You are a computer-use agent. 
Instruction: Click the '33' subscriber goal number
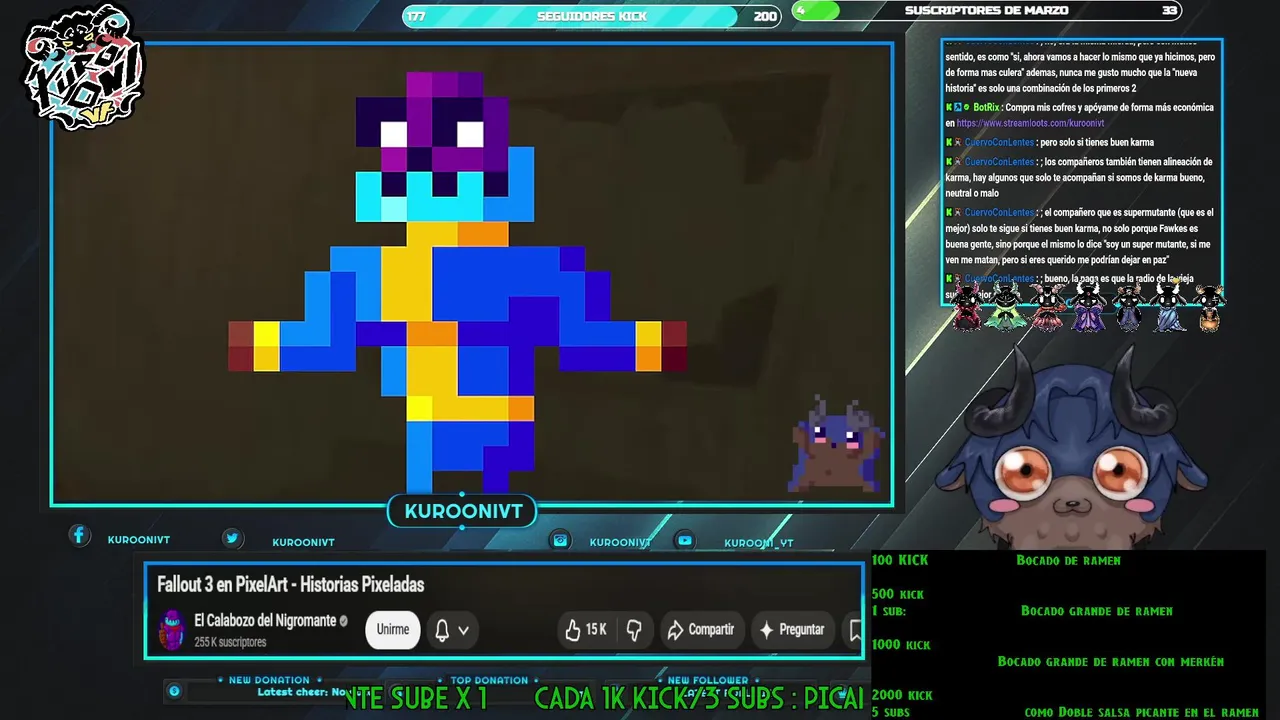[1169, 11]
